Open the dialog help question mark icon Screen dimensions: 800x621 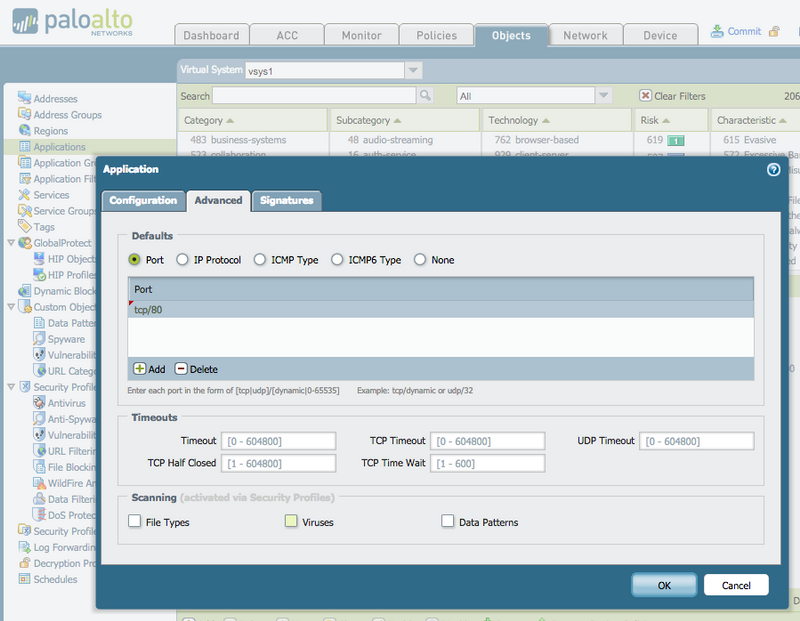click(x=773, y=170)
